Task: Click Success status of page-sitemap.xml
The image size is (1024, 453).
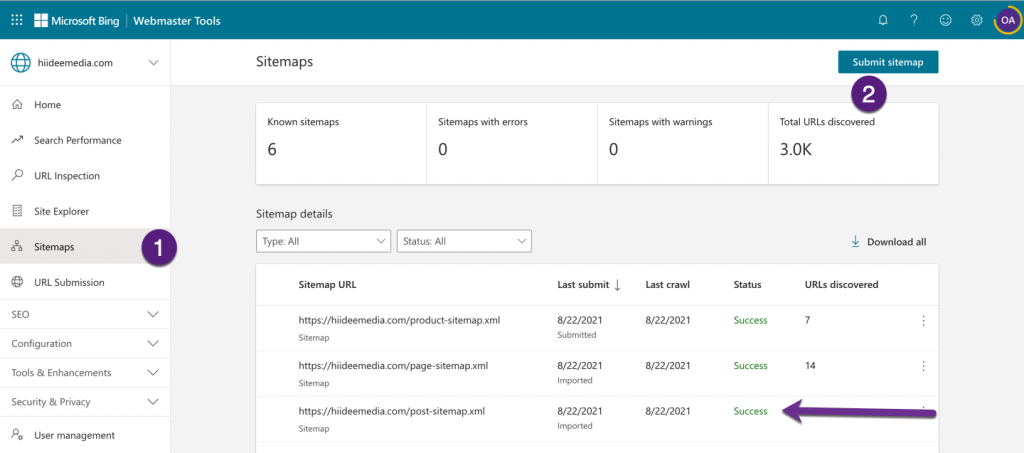Action: click(750, 366)
